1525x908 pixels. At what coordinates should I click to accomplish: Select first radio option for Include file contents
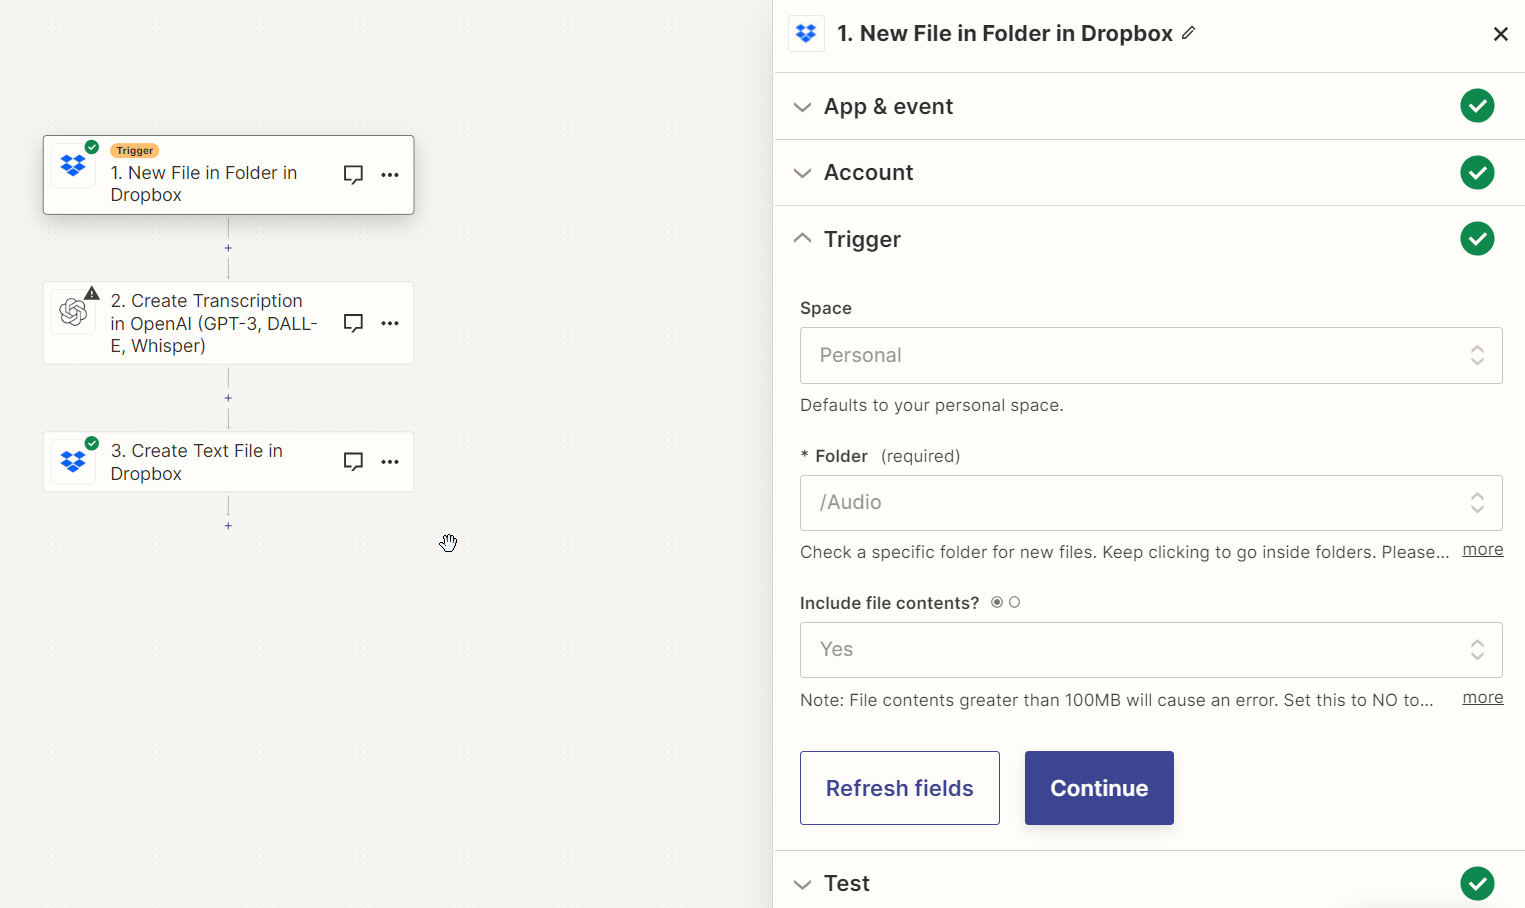coord(997,602)
